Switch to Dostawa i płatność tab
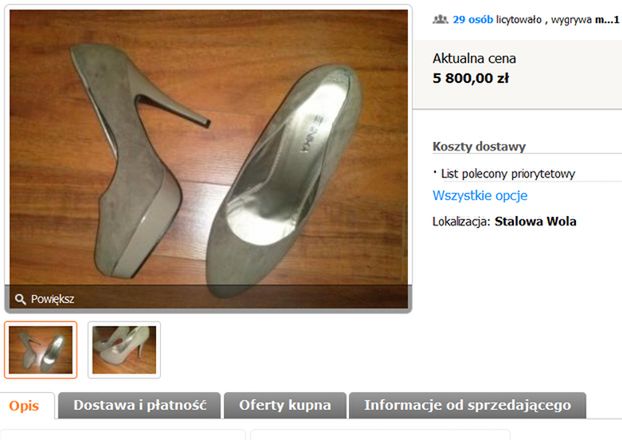 coord(140,405)
